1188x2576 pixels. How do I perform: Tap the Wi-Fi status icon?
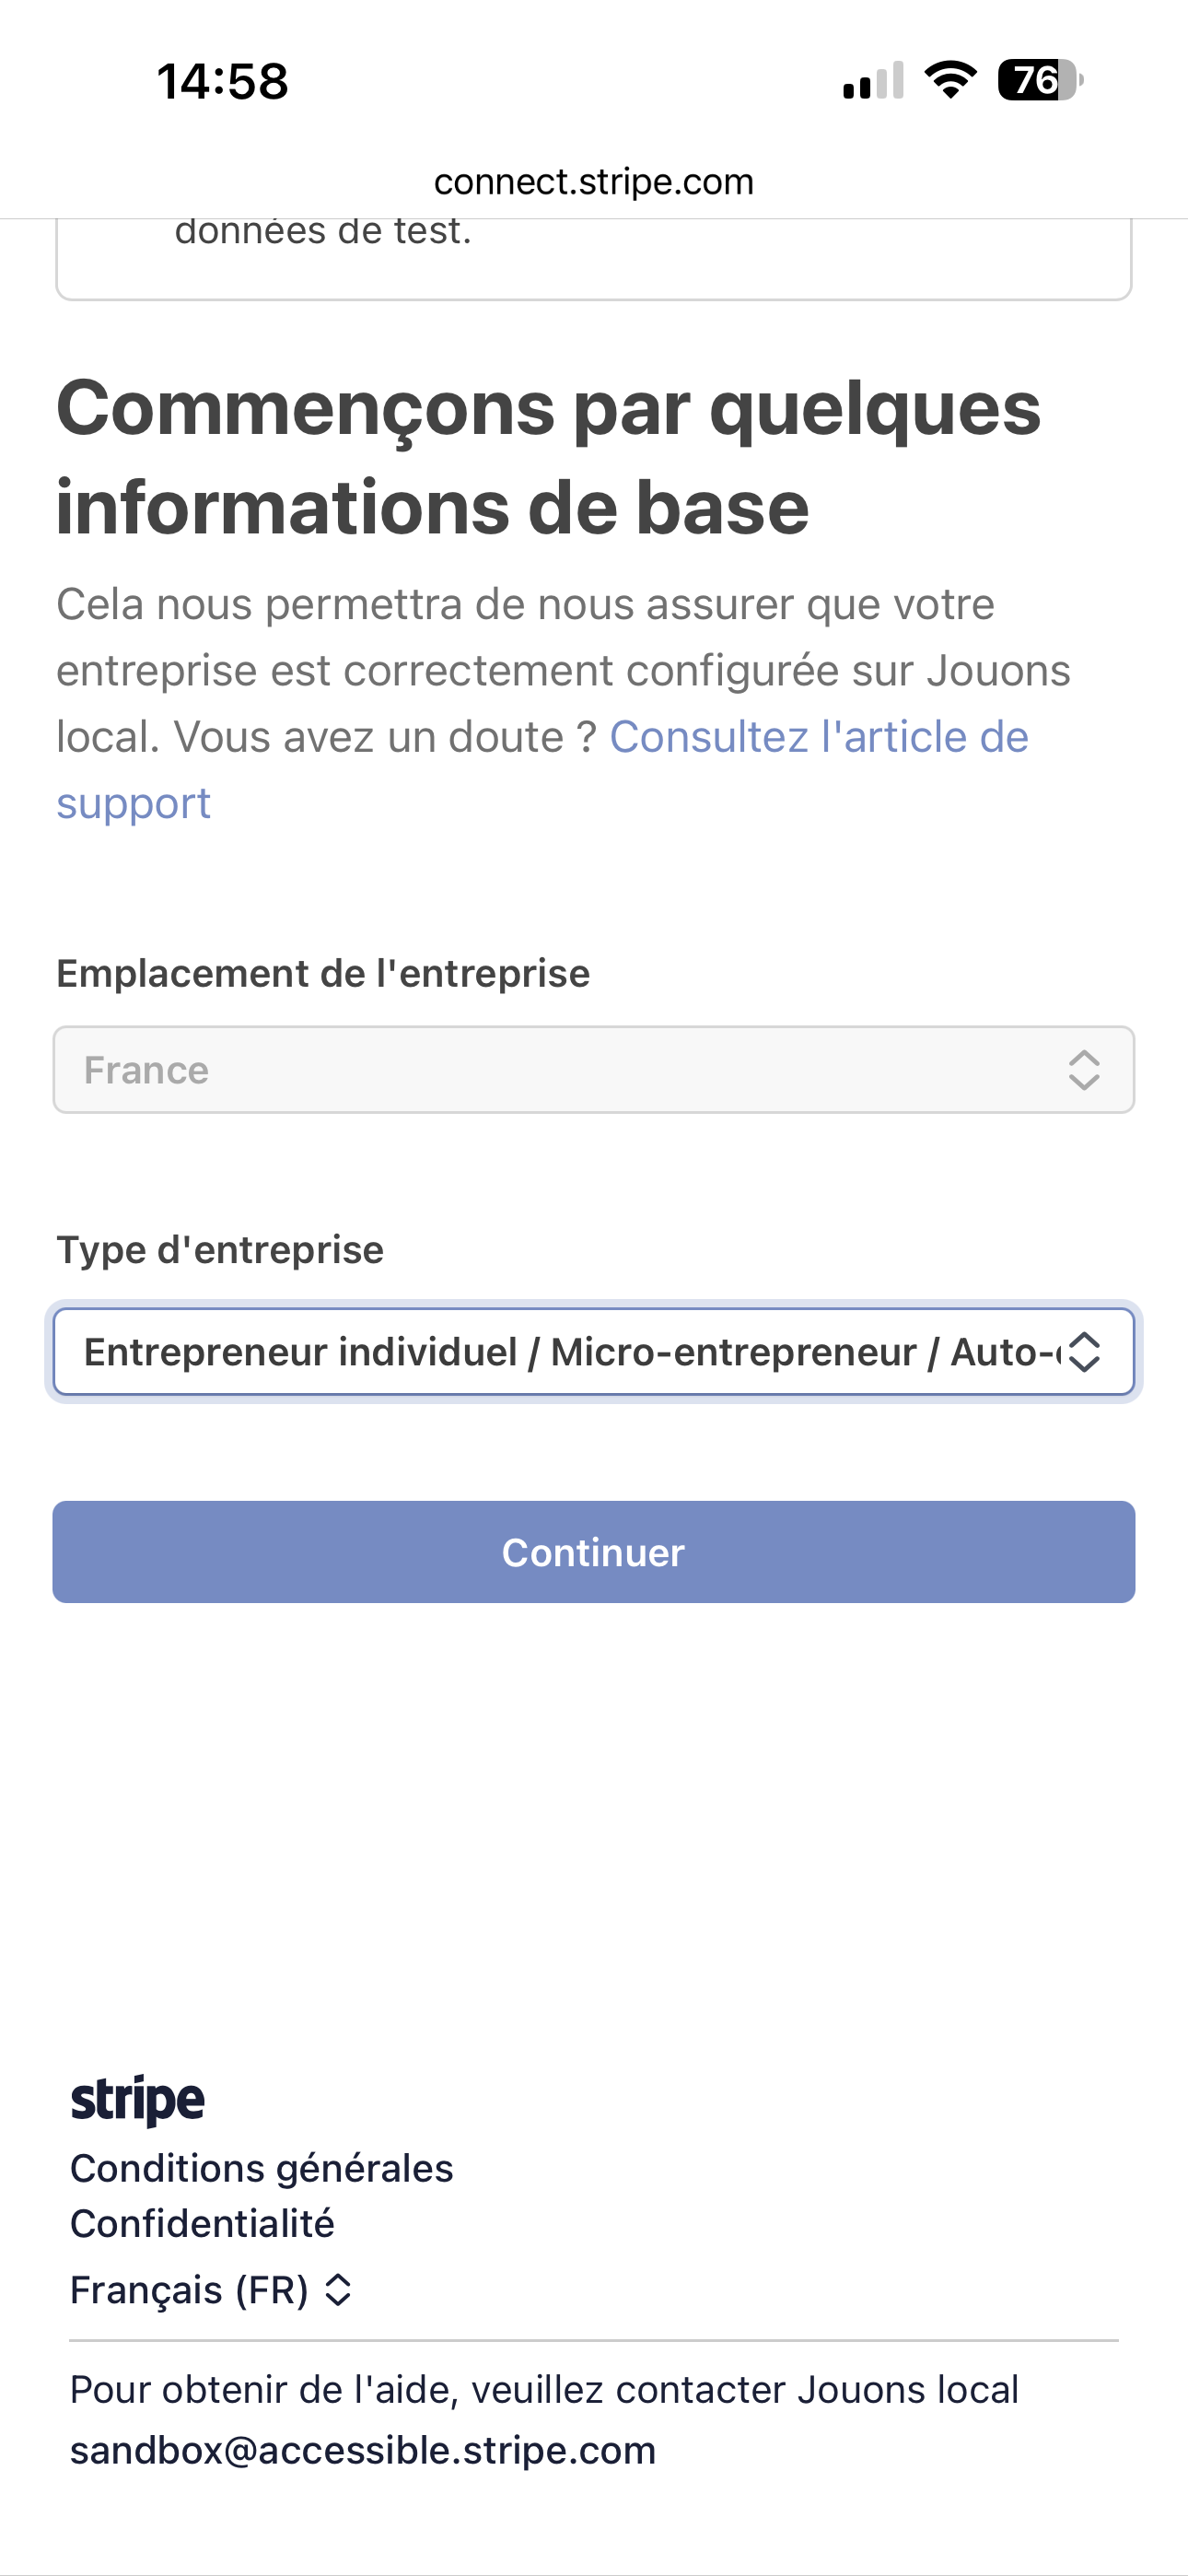(950, 80)
